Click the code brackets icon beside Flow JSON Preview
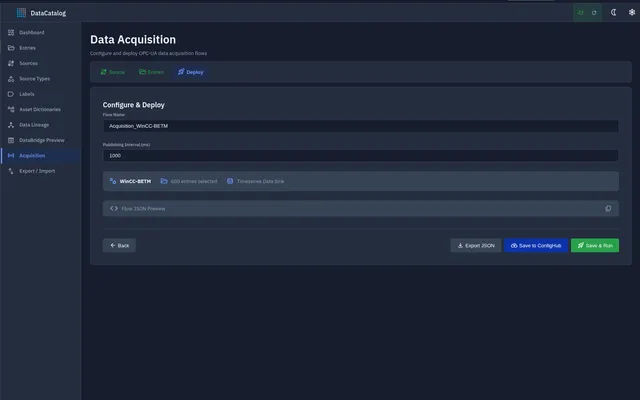Viewport: 640px width, 400px height. pos(114,209)
